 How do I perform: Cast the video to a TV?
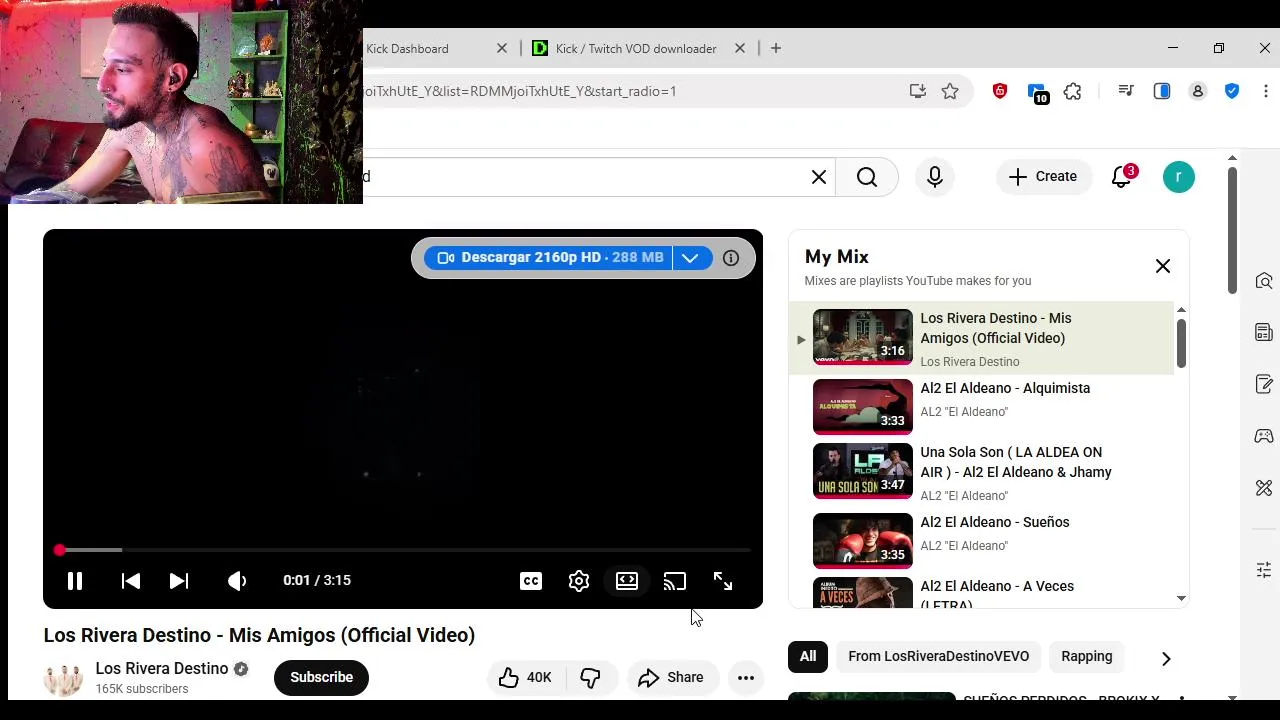click(x=675, y=581)
